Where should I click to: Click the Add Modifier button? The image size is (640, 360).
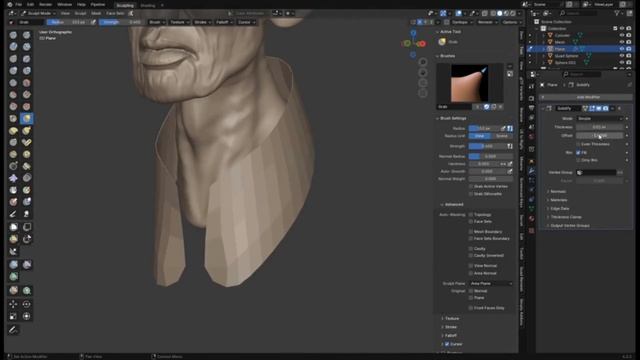pyautogui.click(x=587, y=97)
